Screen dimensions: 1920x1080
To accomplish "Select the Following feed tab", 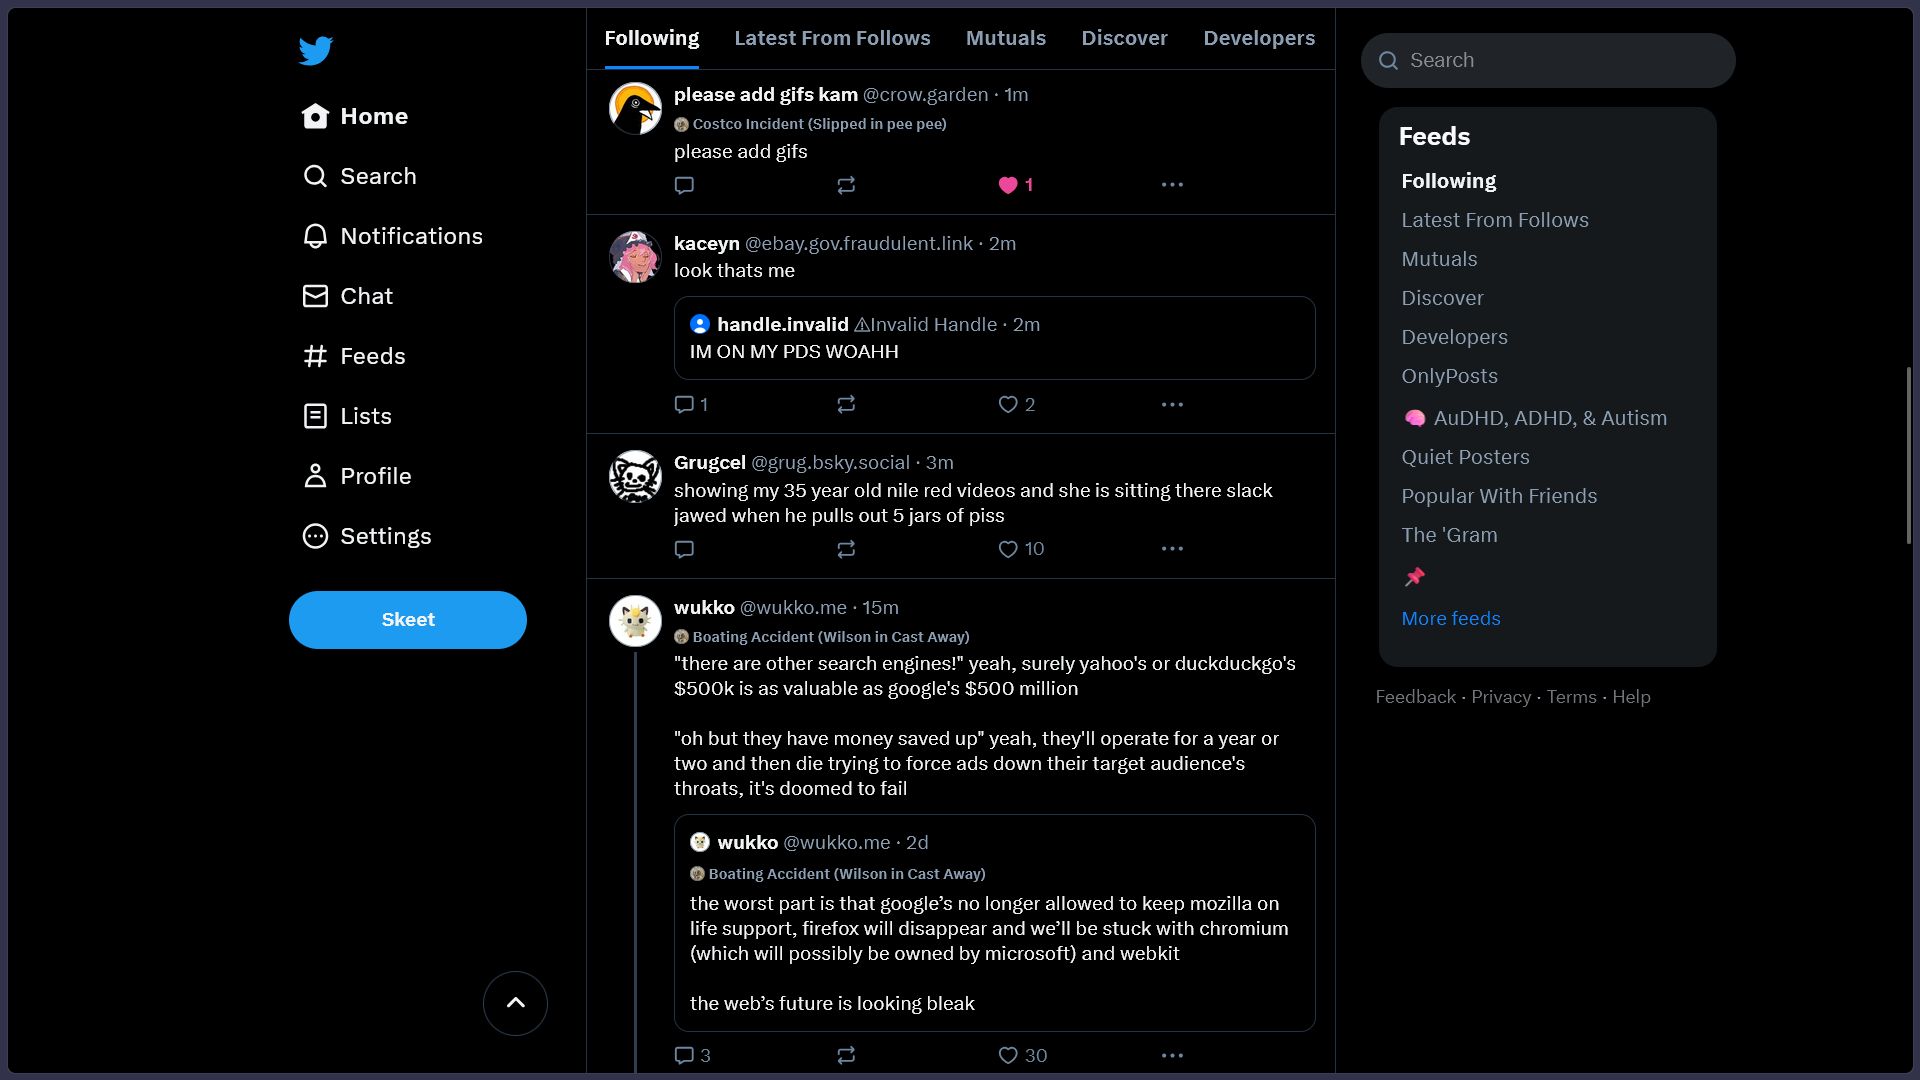I will coord(651,37).
